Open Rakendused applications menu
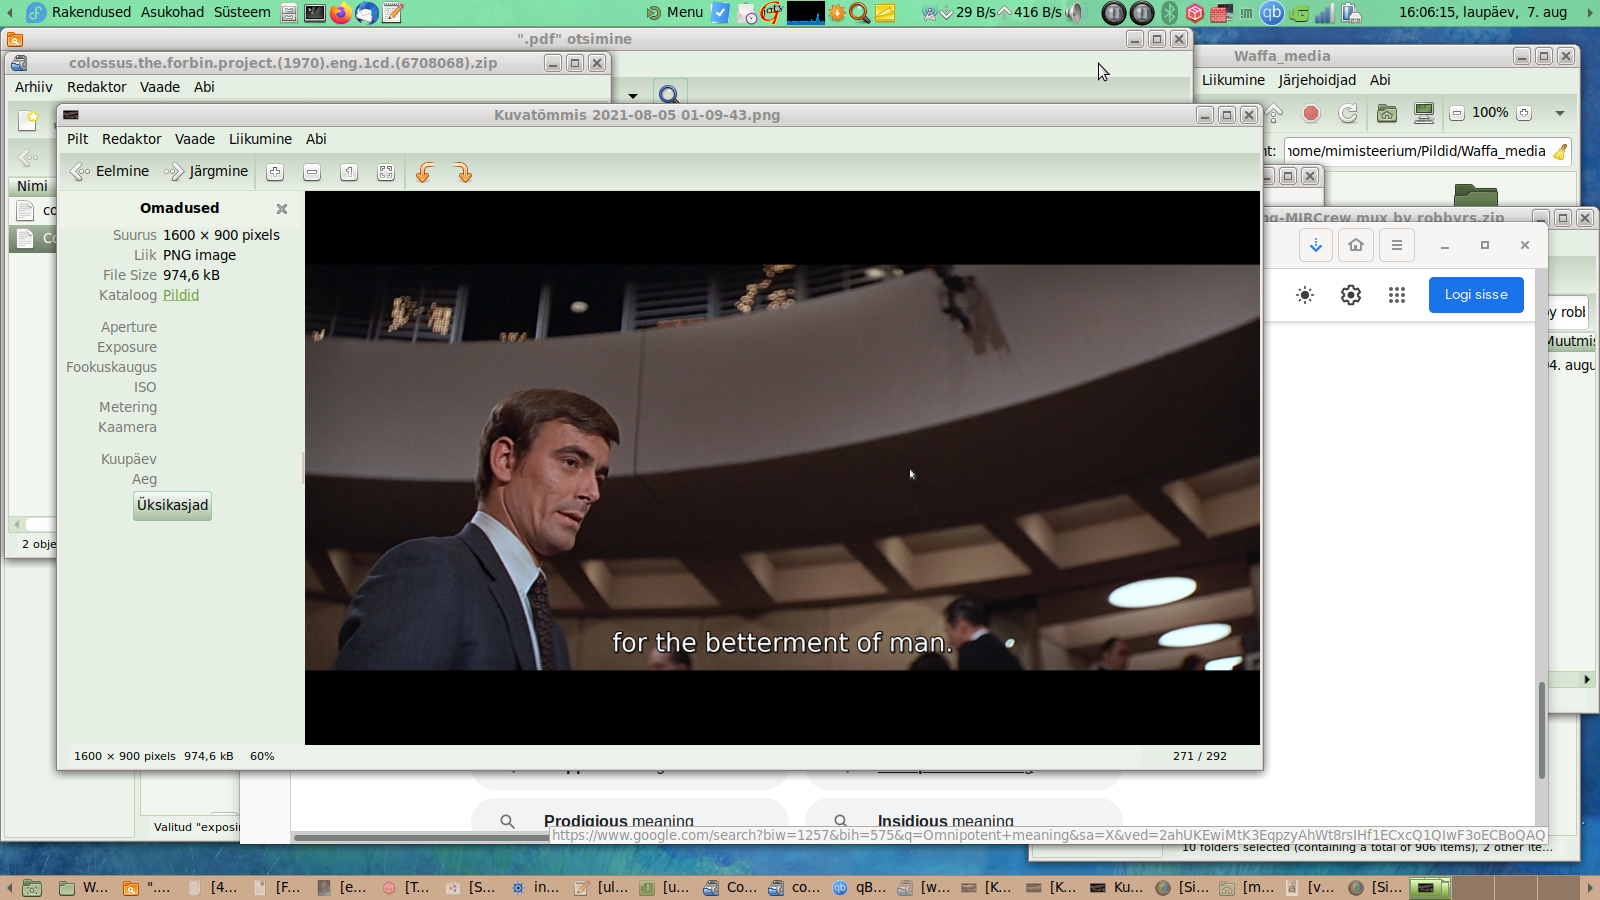The image size is (1600, 900). click(91, 12)
